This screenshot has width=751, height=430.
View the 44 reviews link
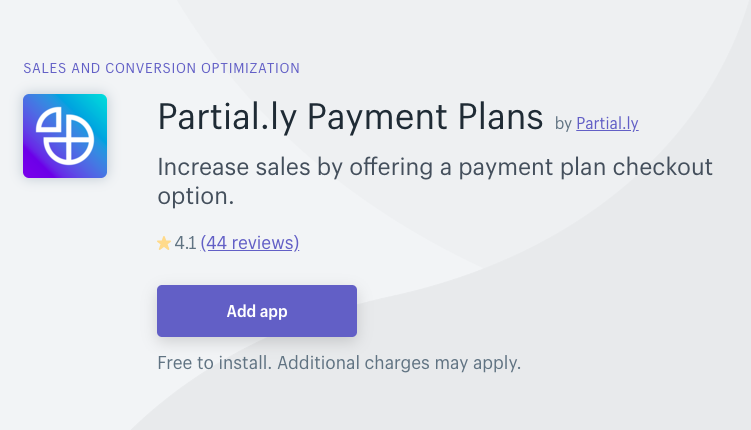pos(250,243)
